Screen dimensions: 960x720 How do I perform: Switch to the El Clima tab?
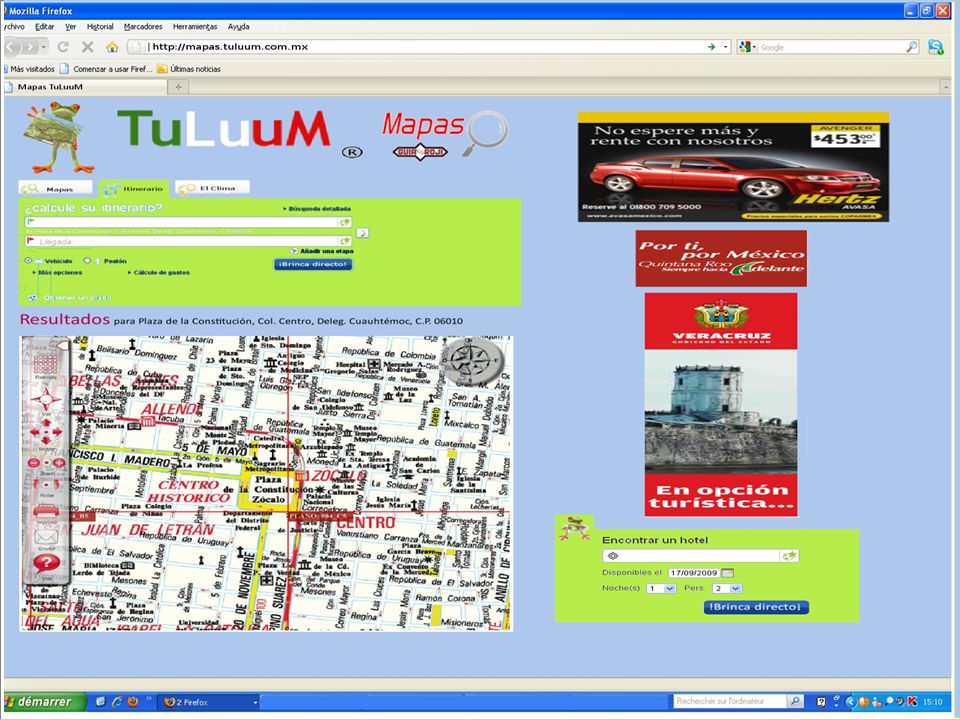pos(212,188)
